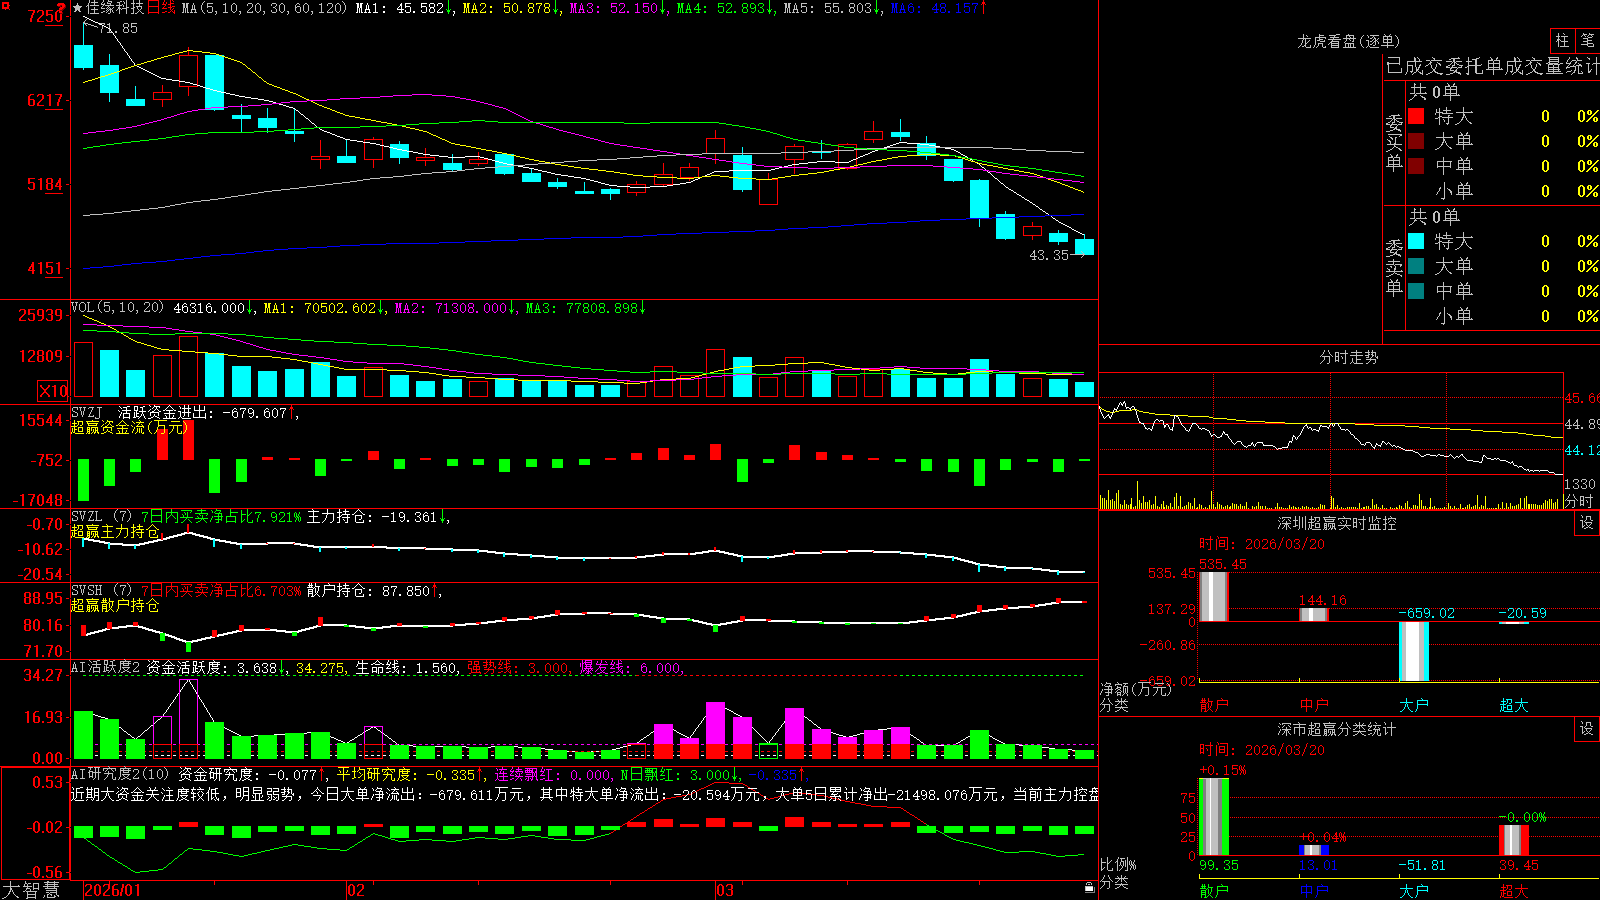Viewport: 1600px width, 900px height.
Task: Click the stock name 佳缘科技
Action: pos(115,8)
